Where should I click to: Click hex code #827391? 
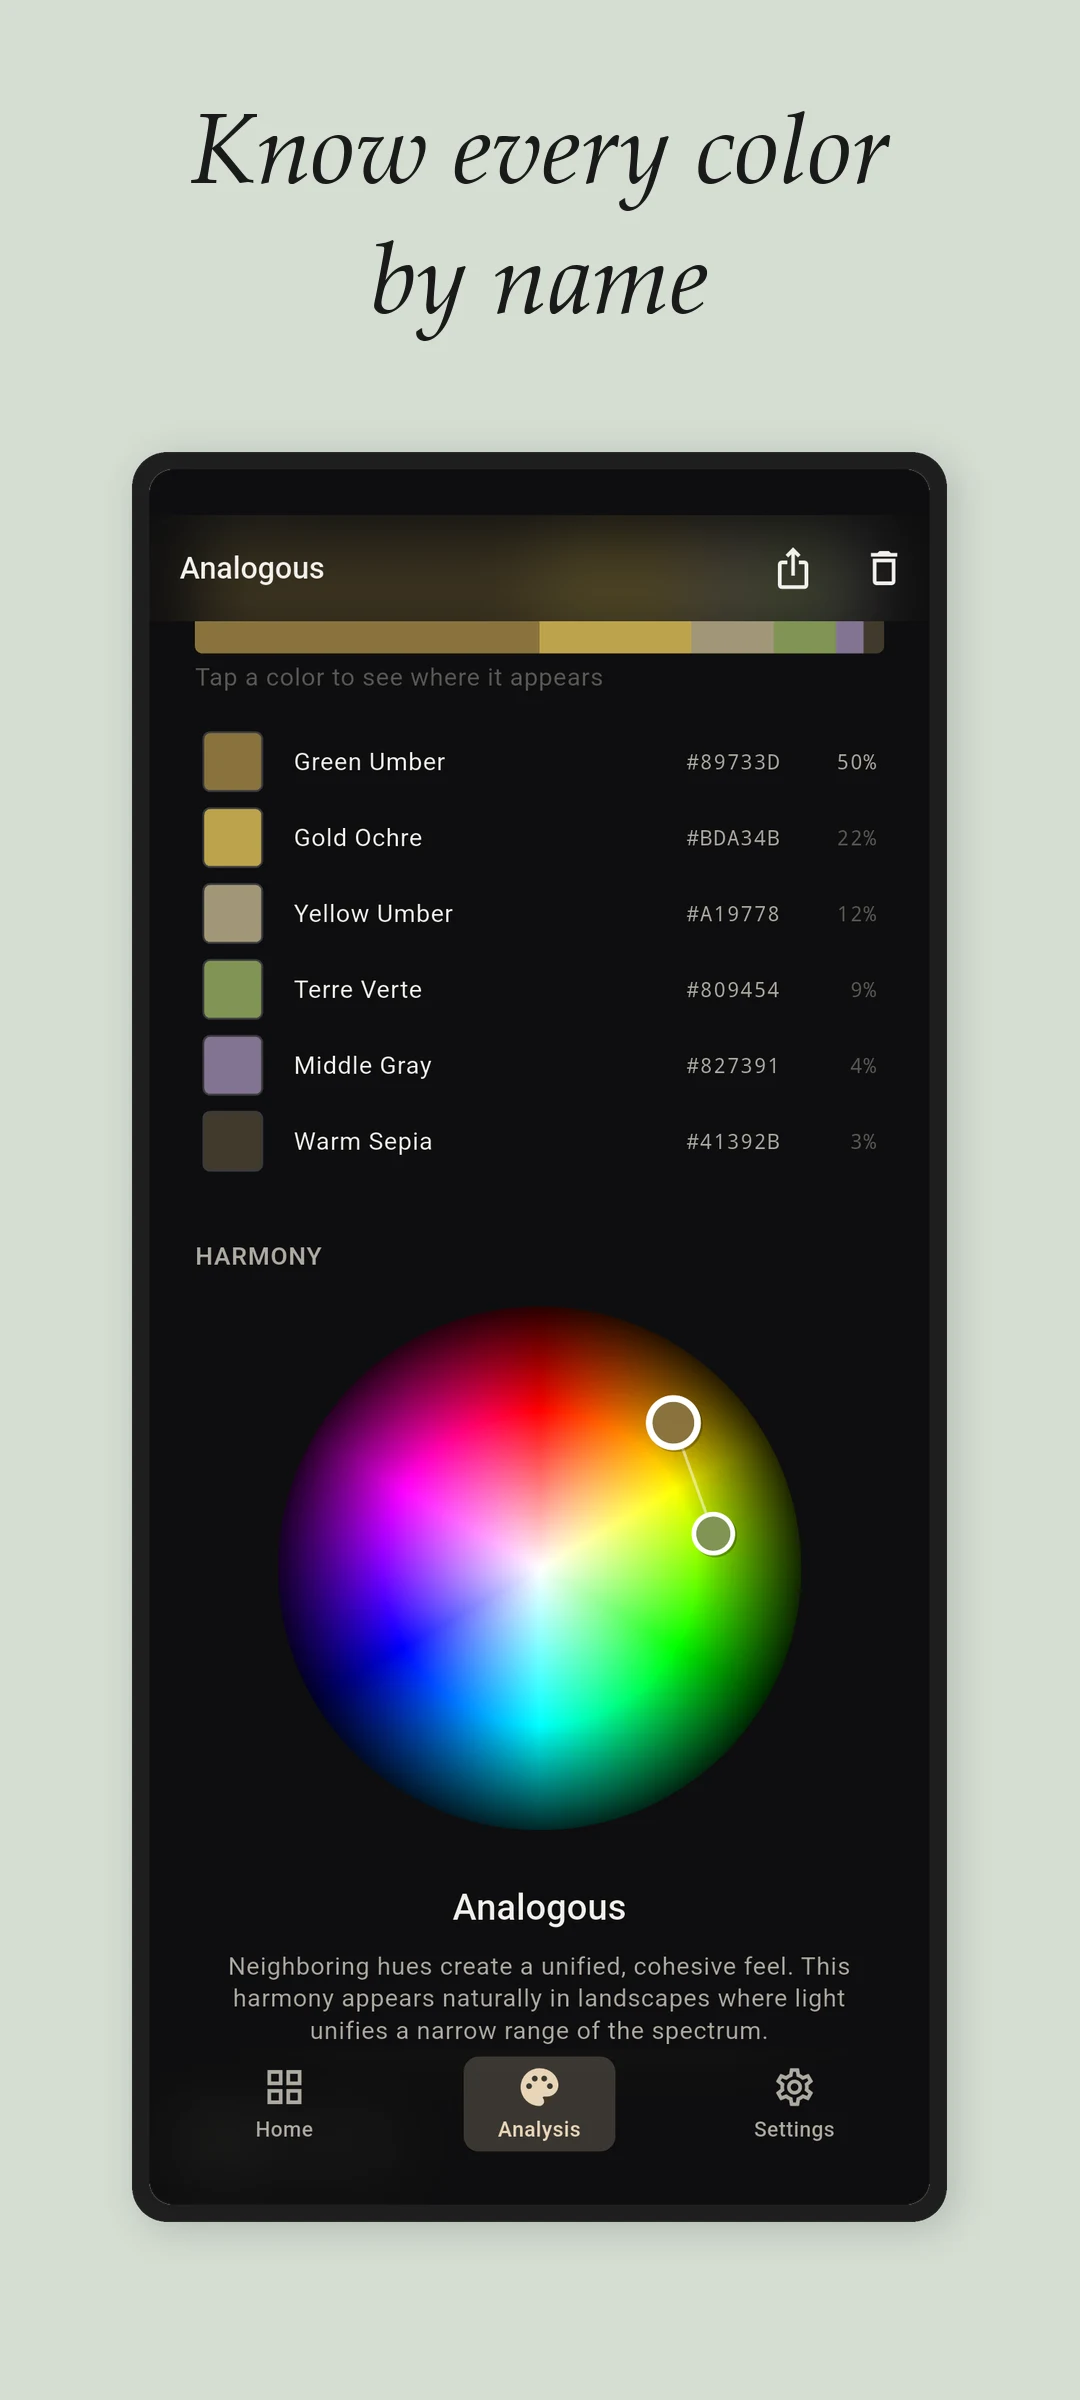click(733, 1066)
